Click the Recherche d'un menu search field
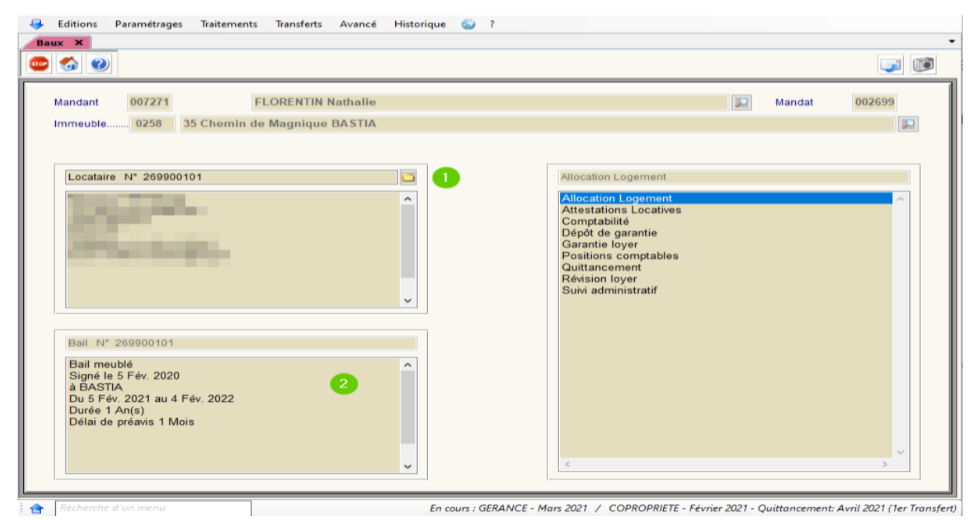 pos(150,508)
